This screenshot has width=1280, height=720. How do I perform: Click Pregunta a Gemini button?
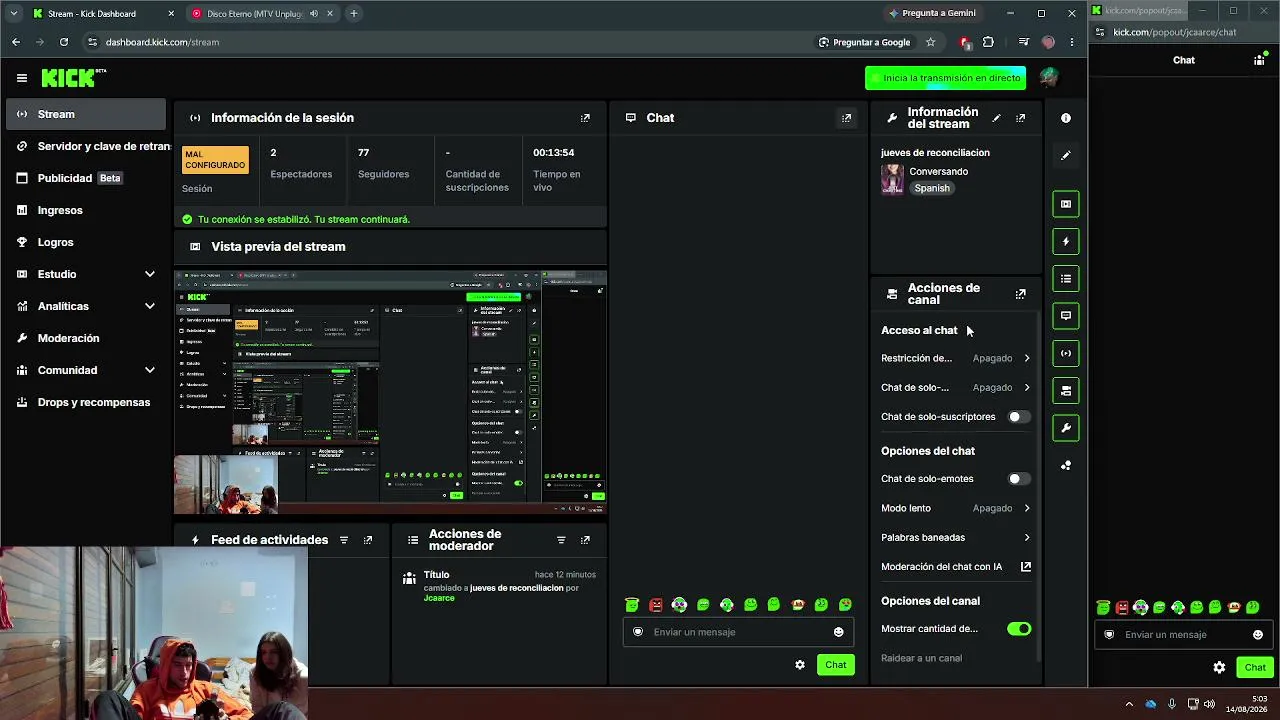tap(930, 13)
